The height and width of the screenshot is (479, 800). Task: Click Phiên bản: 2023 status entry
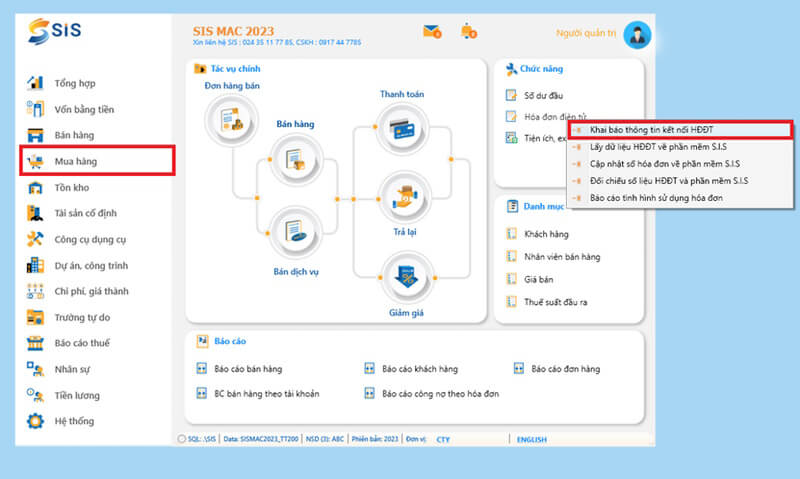coord(374,439)
